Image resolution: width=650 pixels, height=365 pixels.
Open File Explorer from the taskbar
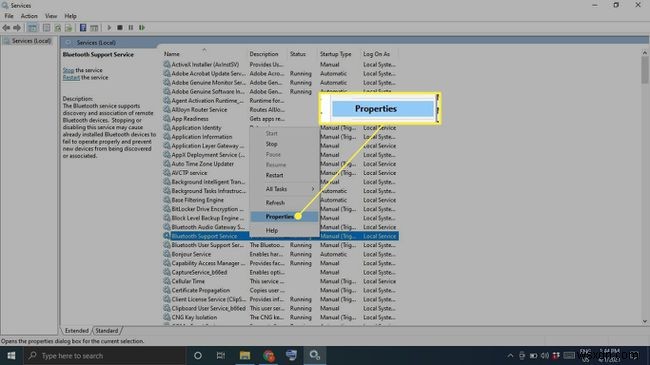(x=245, y=356)
